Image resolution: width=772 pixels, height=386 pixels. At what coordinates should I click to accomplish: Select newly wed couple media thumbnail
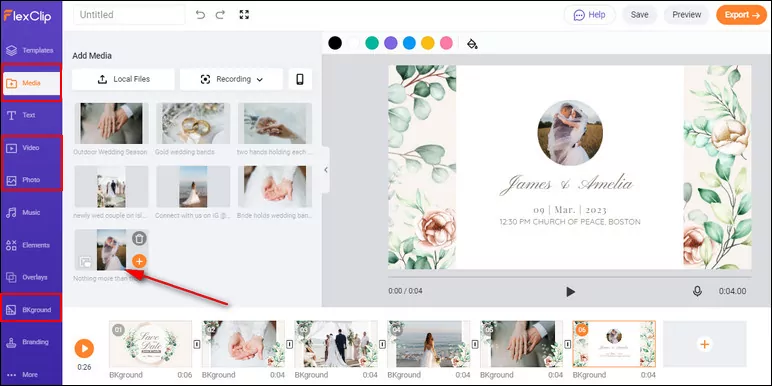(x=111, y=187)
